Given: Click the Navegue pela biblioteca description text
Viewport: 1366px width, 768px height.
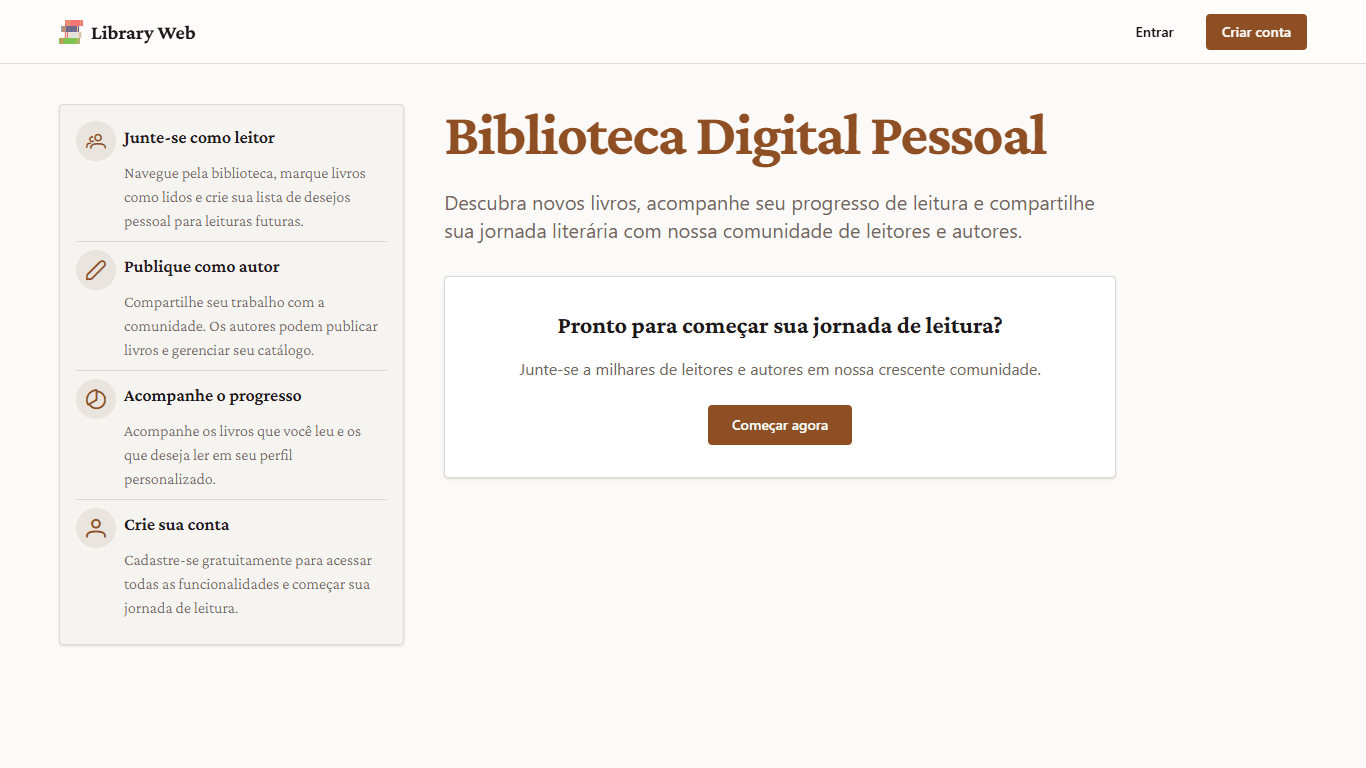Looking at the screenshot, I should coord(245,197).
